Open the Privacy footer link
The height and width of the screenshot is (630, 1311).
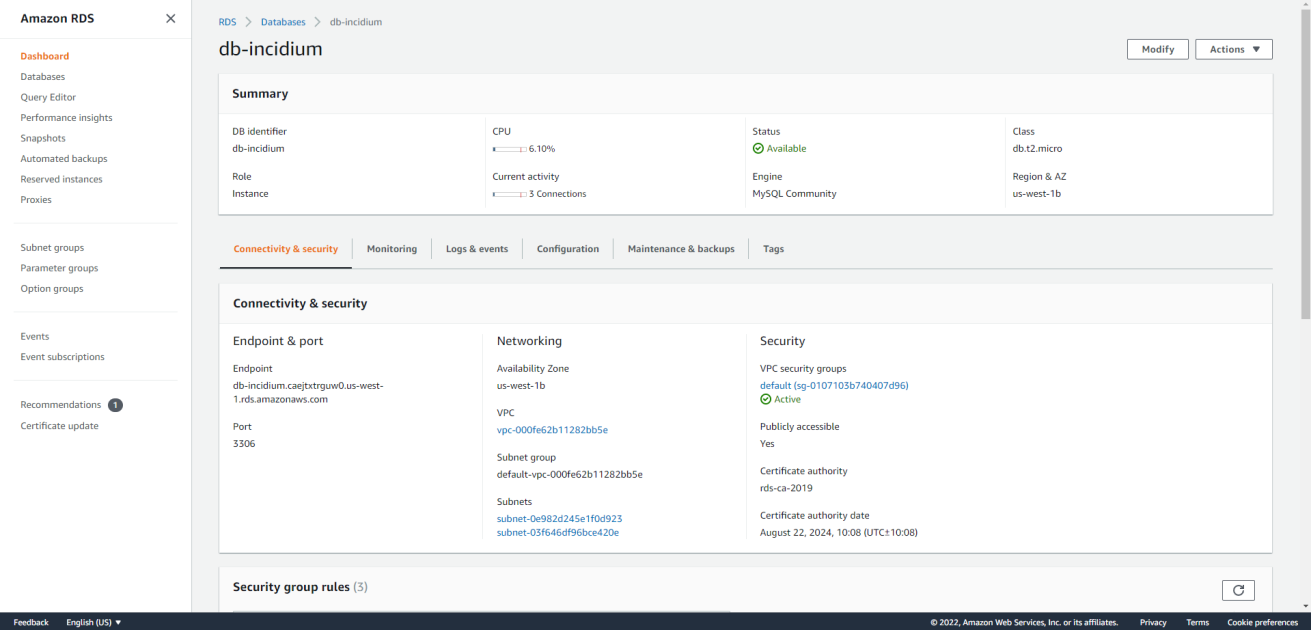(1153, 622)
